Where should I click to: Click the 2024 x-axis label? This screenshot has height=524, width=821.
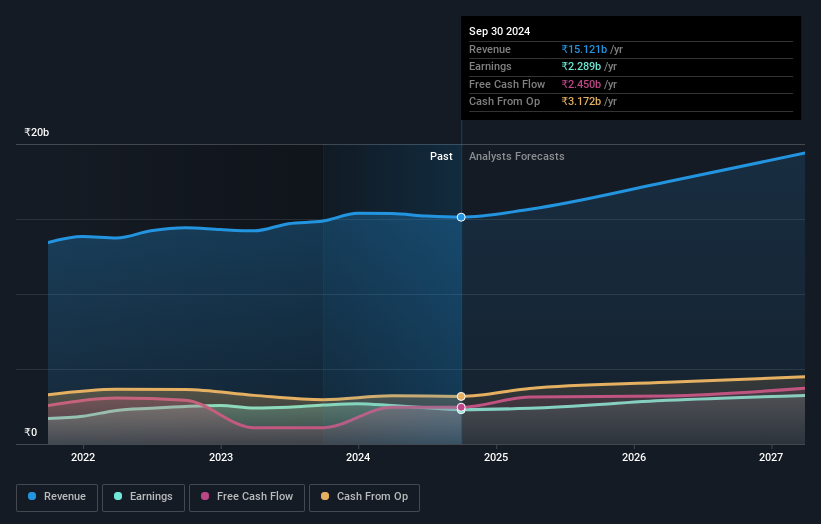(x=358, y=458)
